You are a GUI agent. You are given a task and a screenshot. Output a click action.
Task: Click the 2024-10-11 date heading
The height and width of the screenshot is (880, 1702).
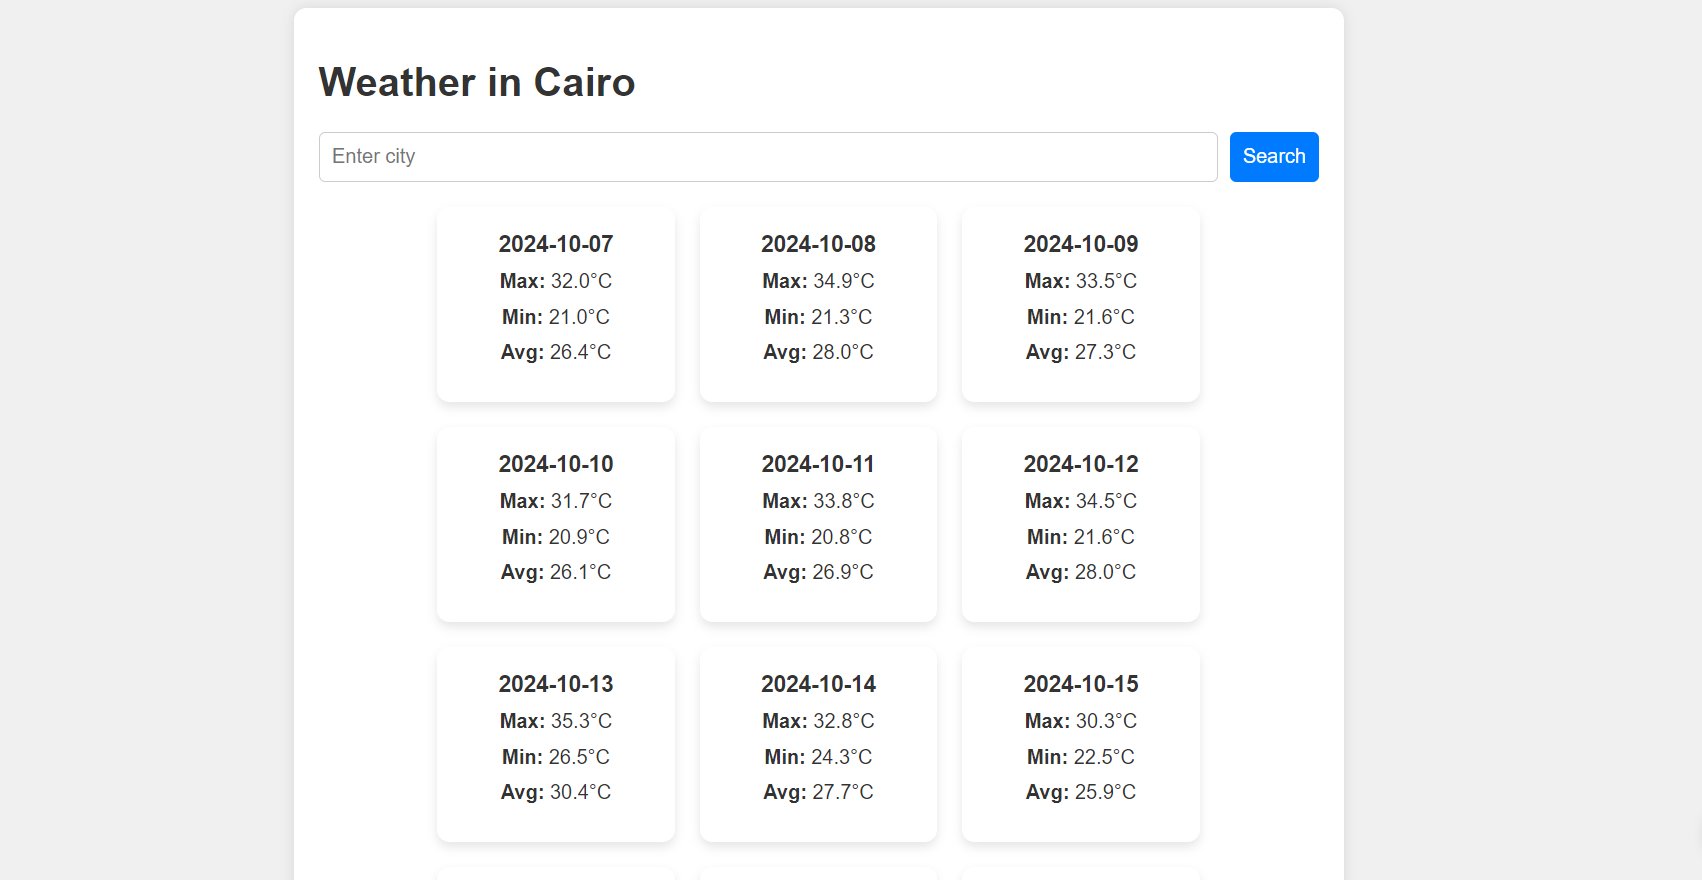pos(818,464)
